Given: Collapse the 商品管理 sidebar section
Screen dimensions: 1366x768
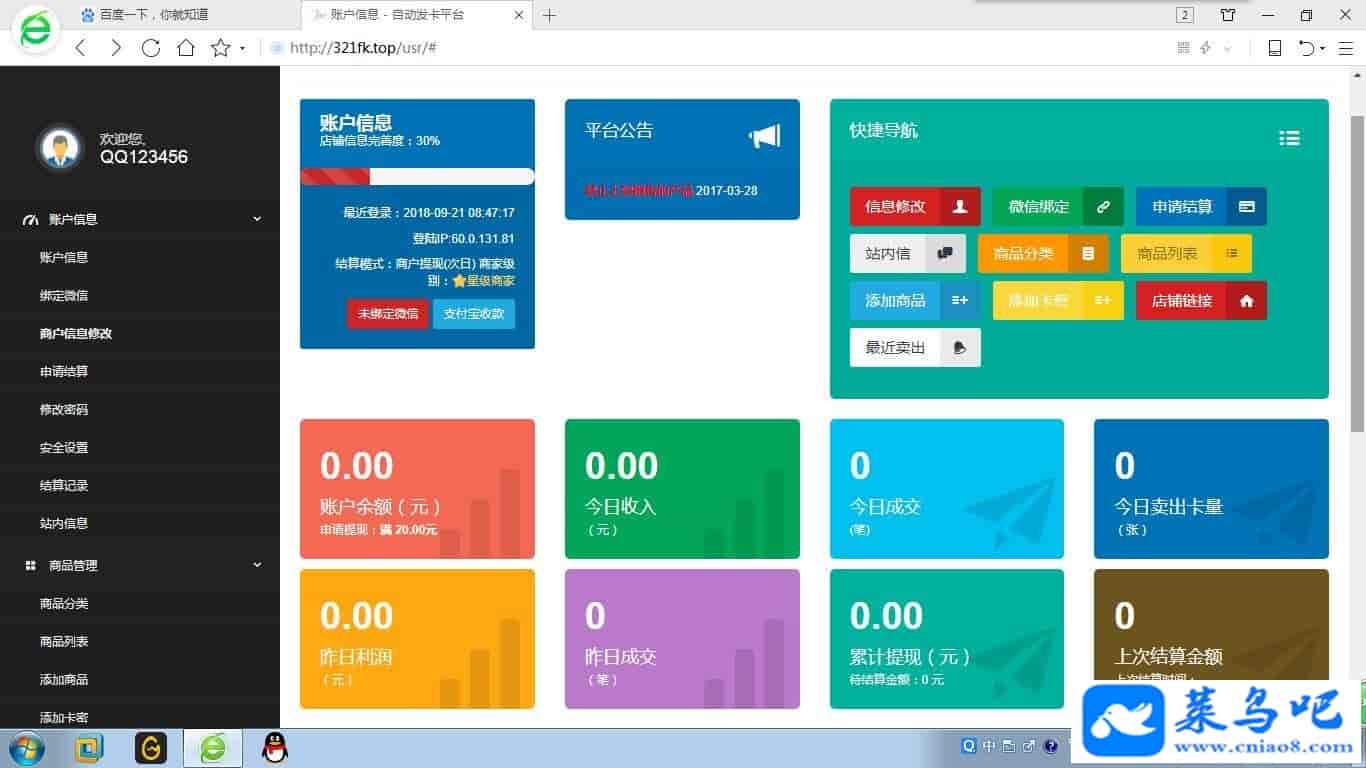Looking at the screenshot, I should point(257,565).
